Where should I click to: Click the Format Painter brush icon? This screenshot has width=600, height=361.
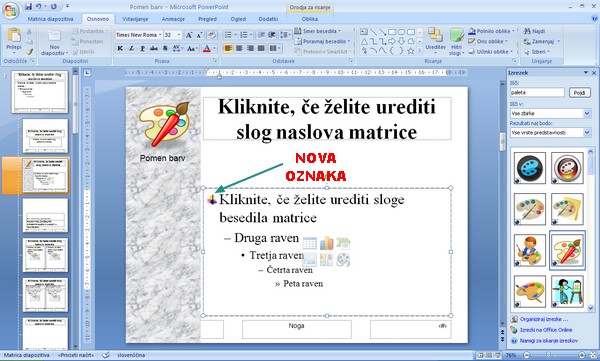pyautogui.click(x=29, y=52)
